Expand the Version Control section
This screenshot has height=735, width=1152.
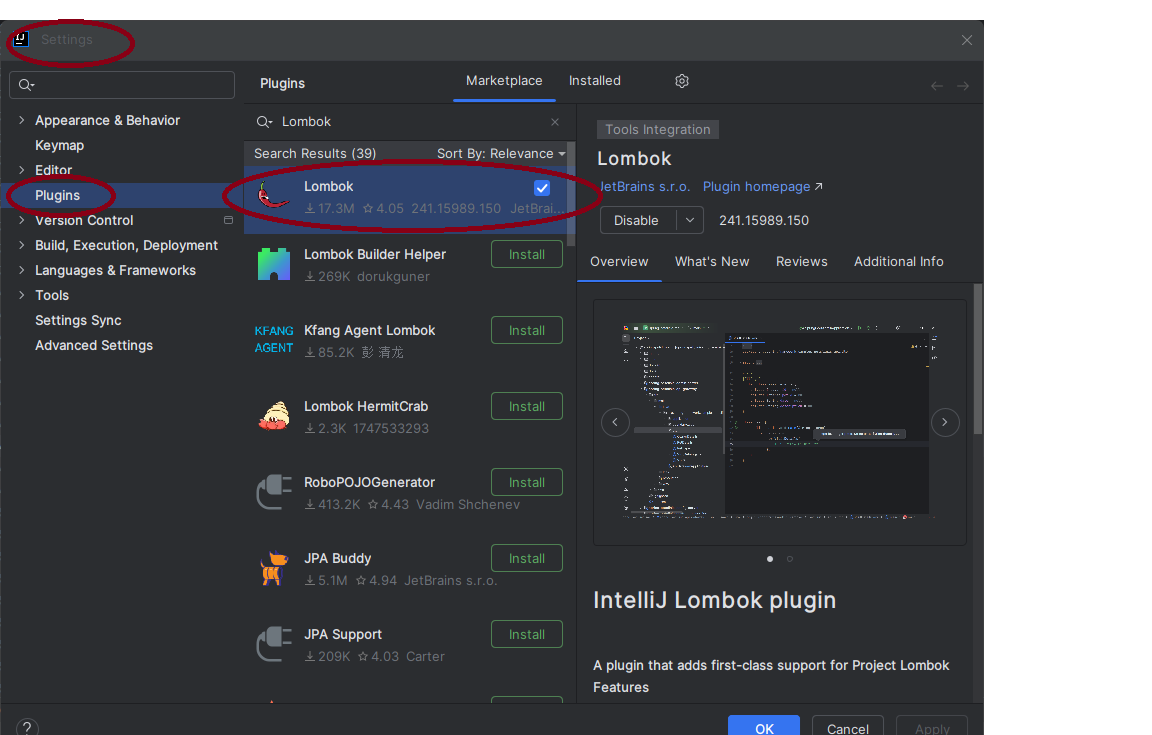coord(21,220)
